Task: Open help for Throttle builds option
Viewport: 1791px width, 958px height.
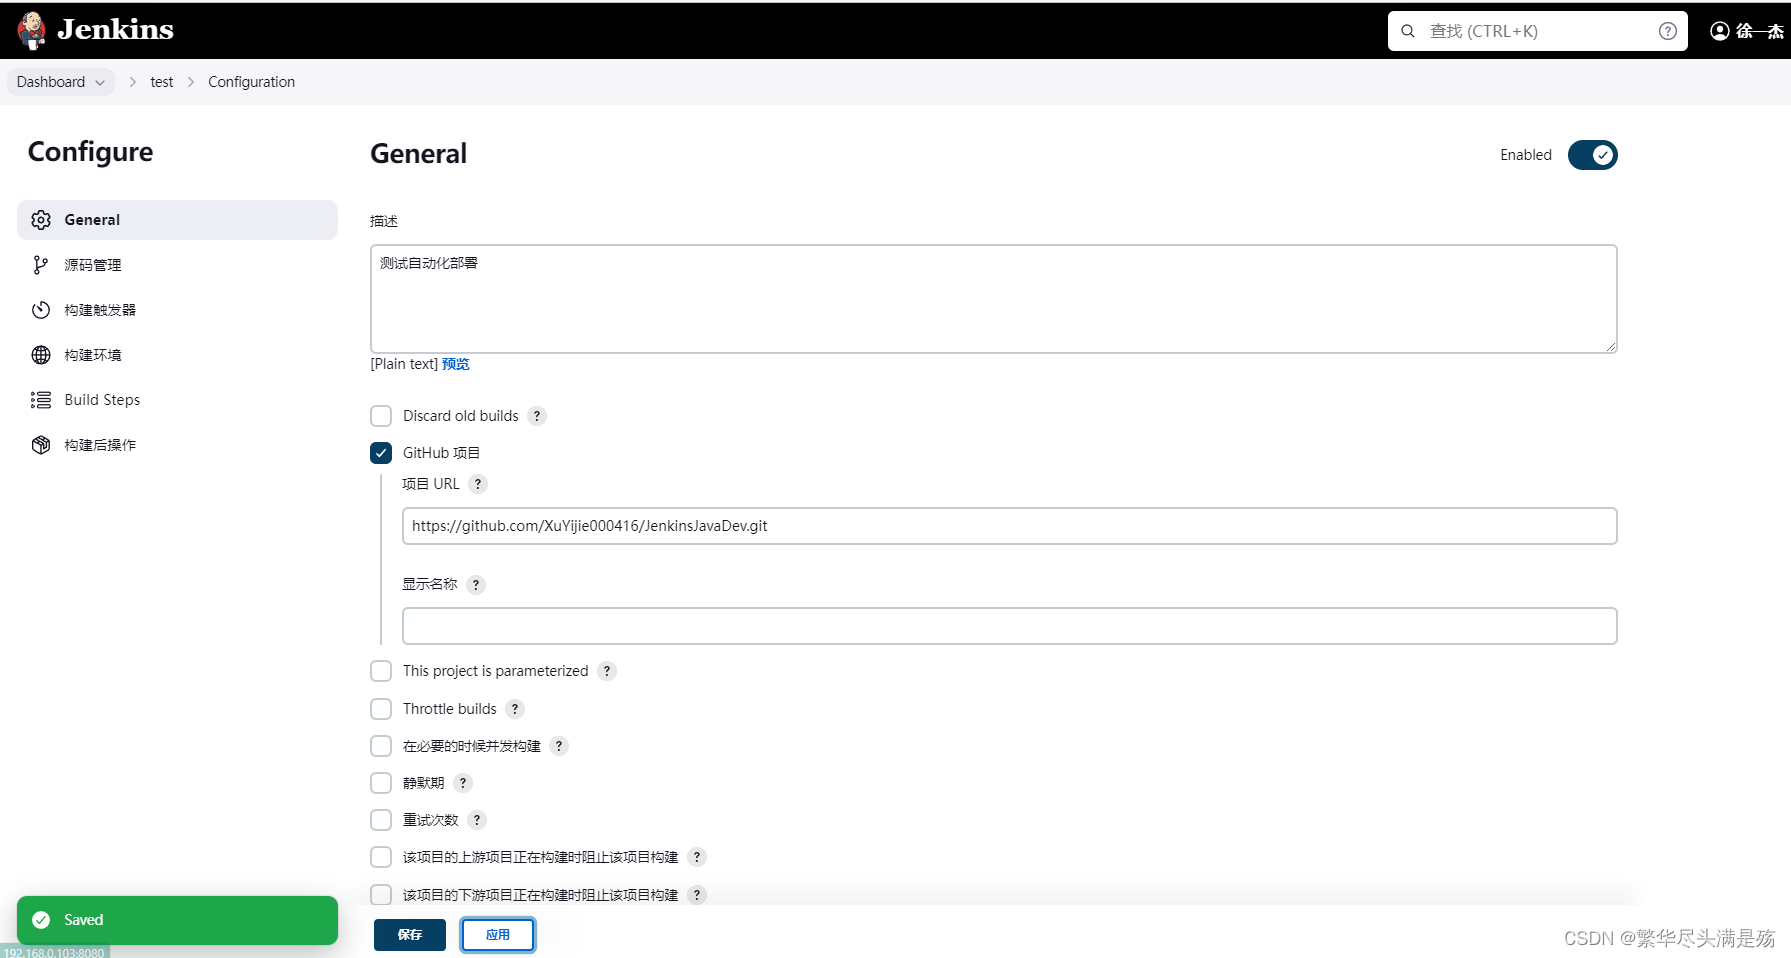Action: coord(515,708)
